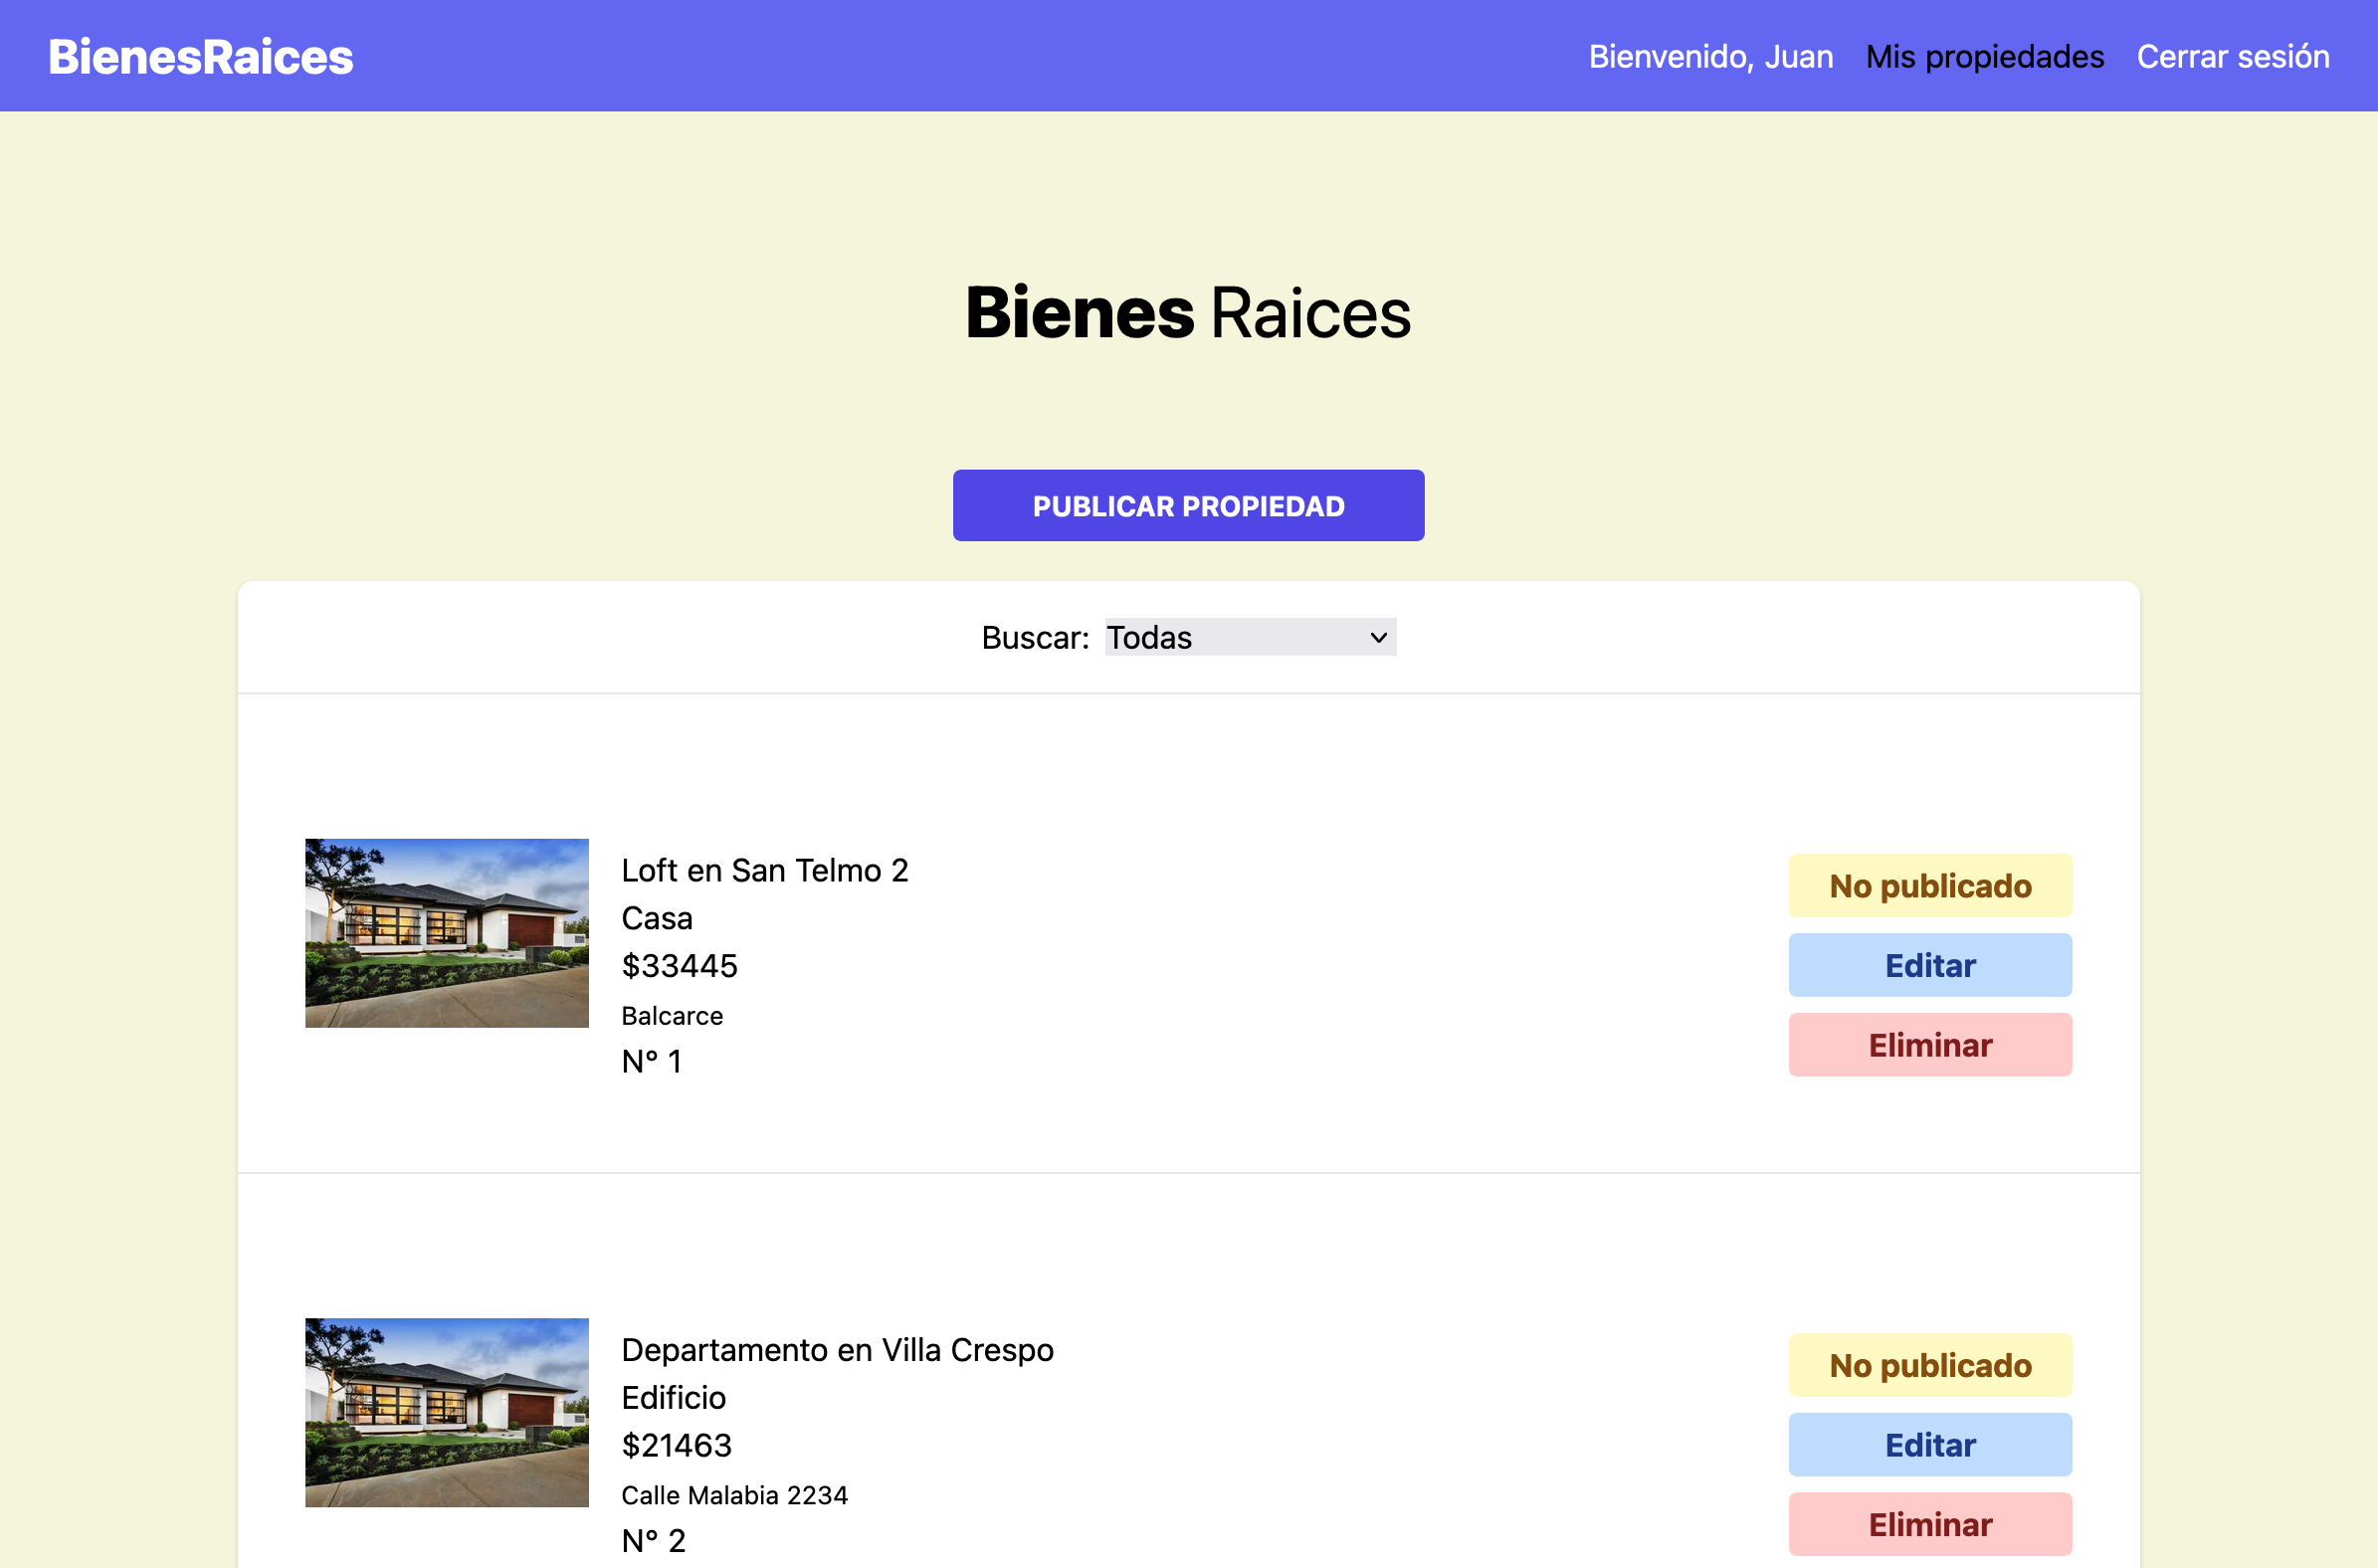The height and width of the screenshot is (1568, 2378).
Task: Click the price $21463
Action: 676,1446
